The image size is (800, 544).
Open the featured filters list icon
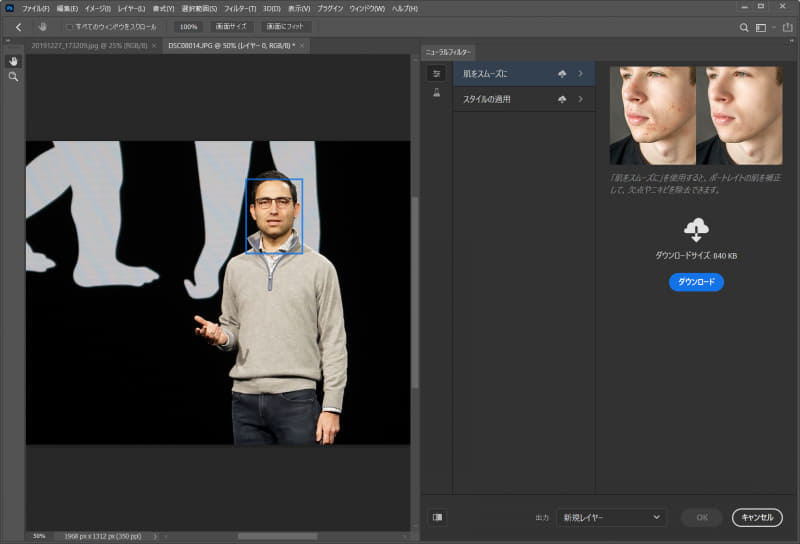coord(436,73)
